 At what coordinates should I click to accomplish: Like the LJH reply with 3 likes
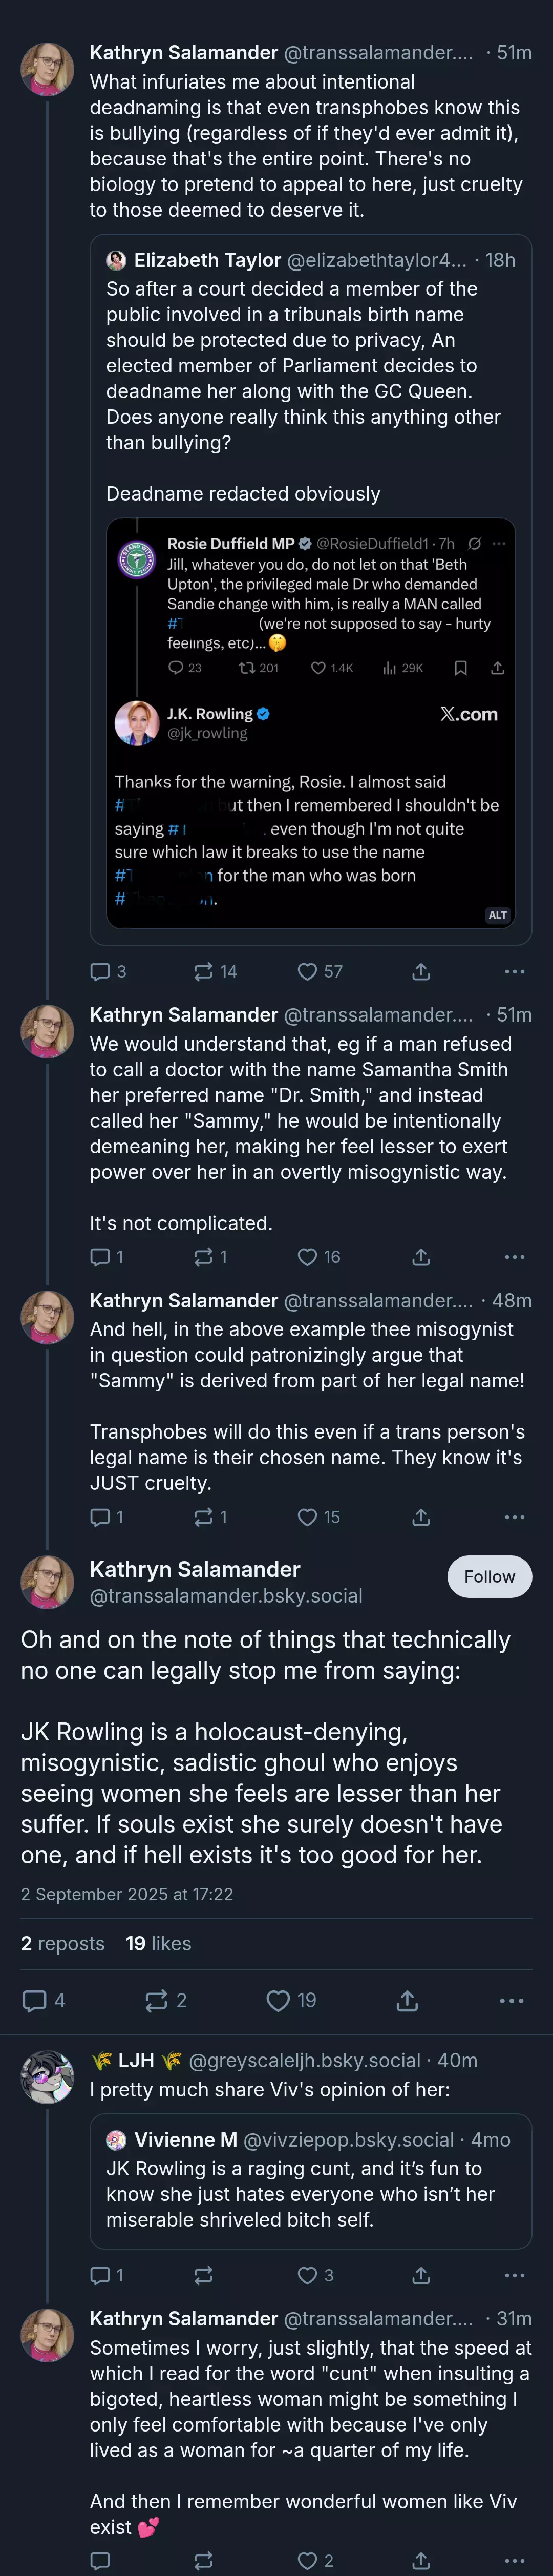pos(316,2275)
